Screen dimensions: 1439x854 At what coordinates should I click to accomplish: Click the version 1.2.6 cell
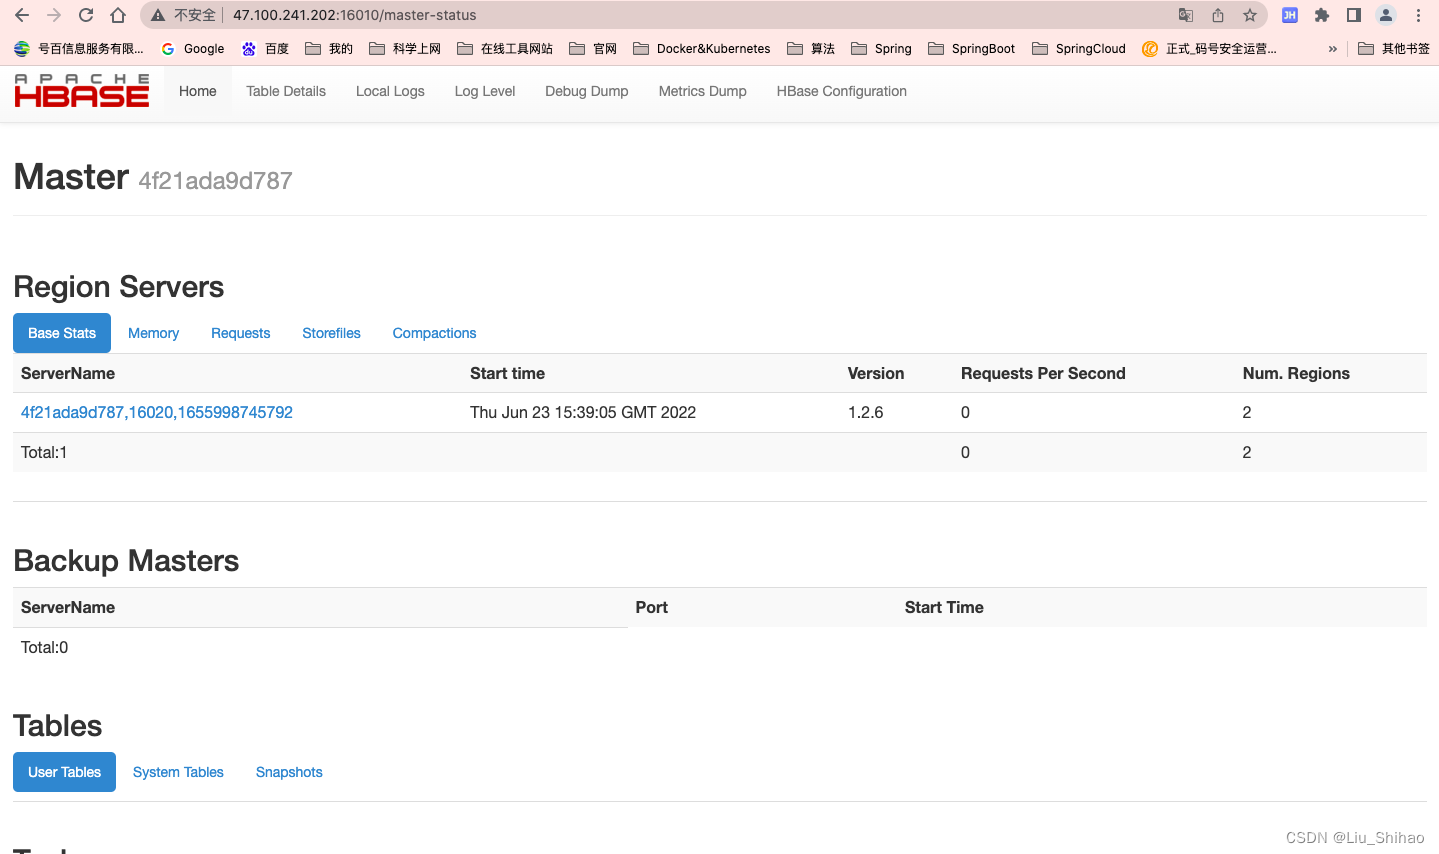(x=866, y=412)
